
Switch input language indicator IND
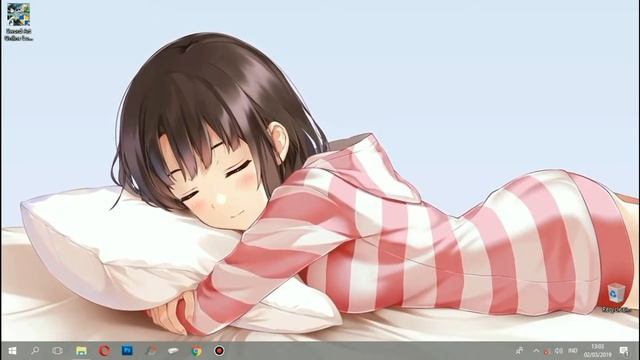[x=573, y=351]
